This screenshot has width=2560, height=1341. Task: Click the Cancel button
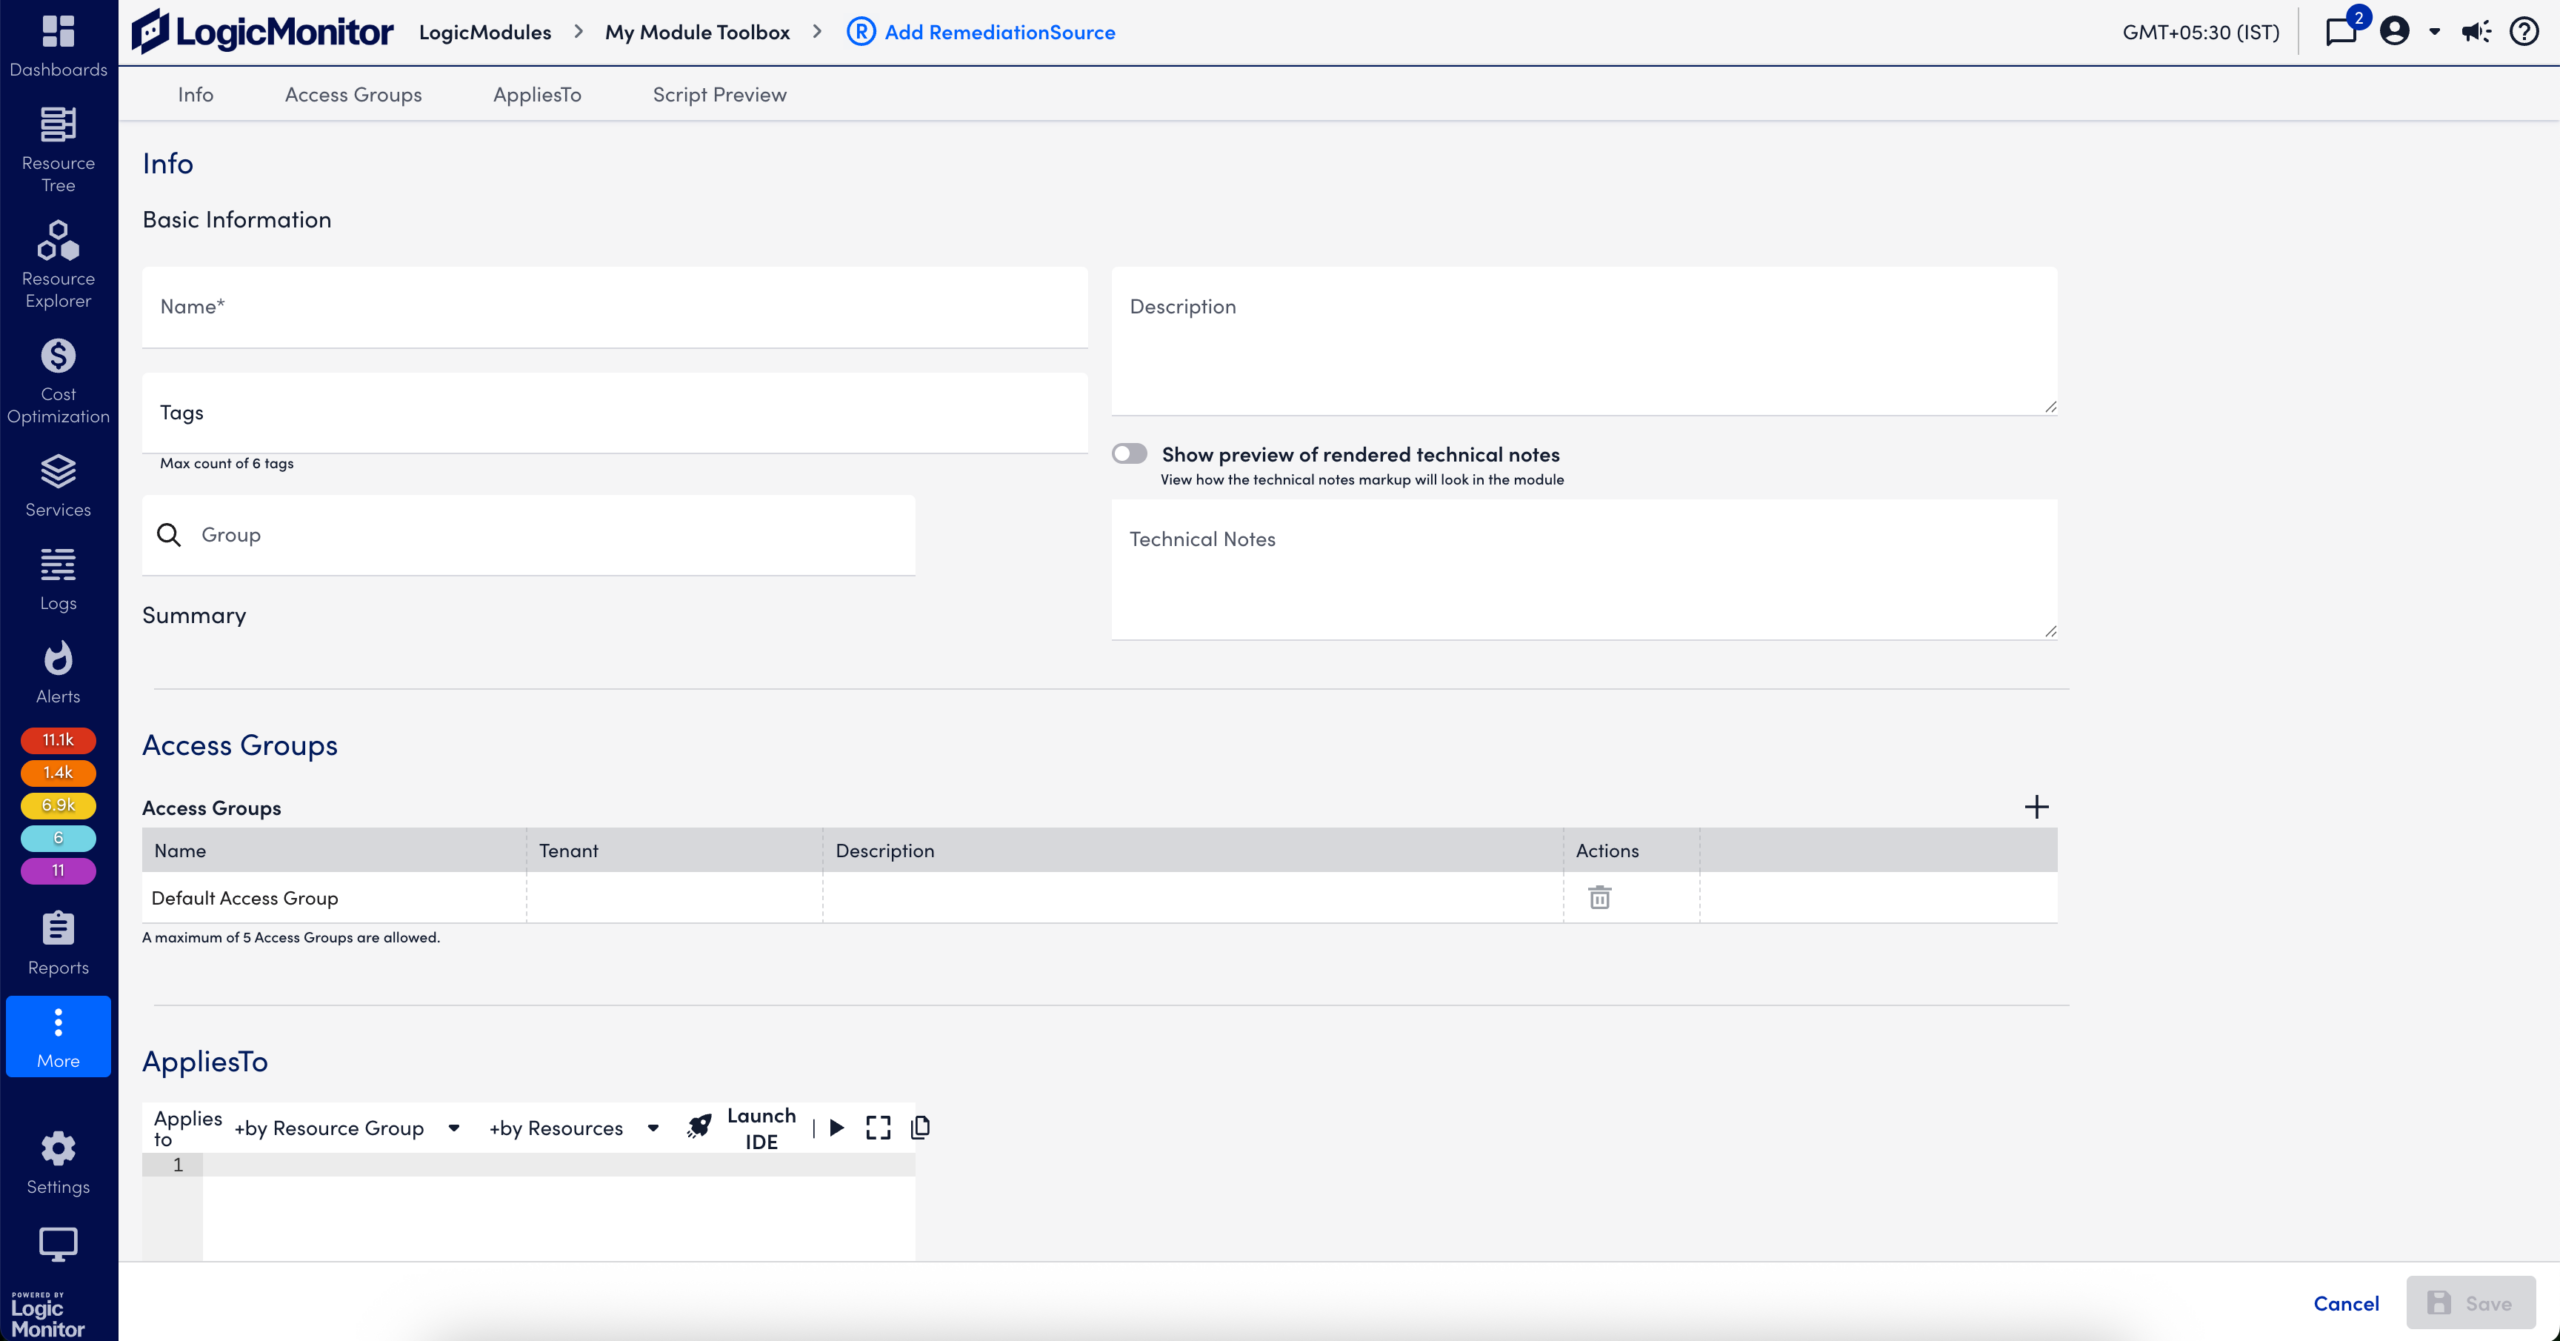click(x=2346, y=1303)
